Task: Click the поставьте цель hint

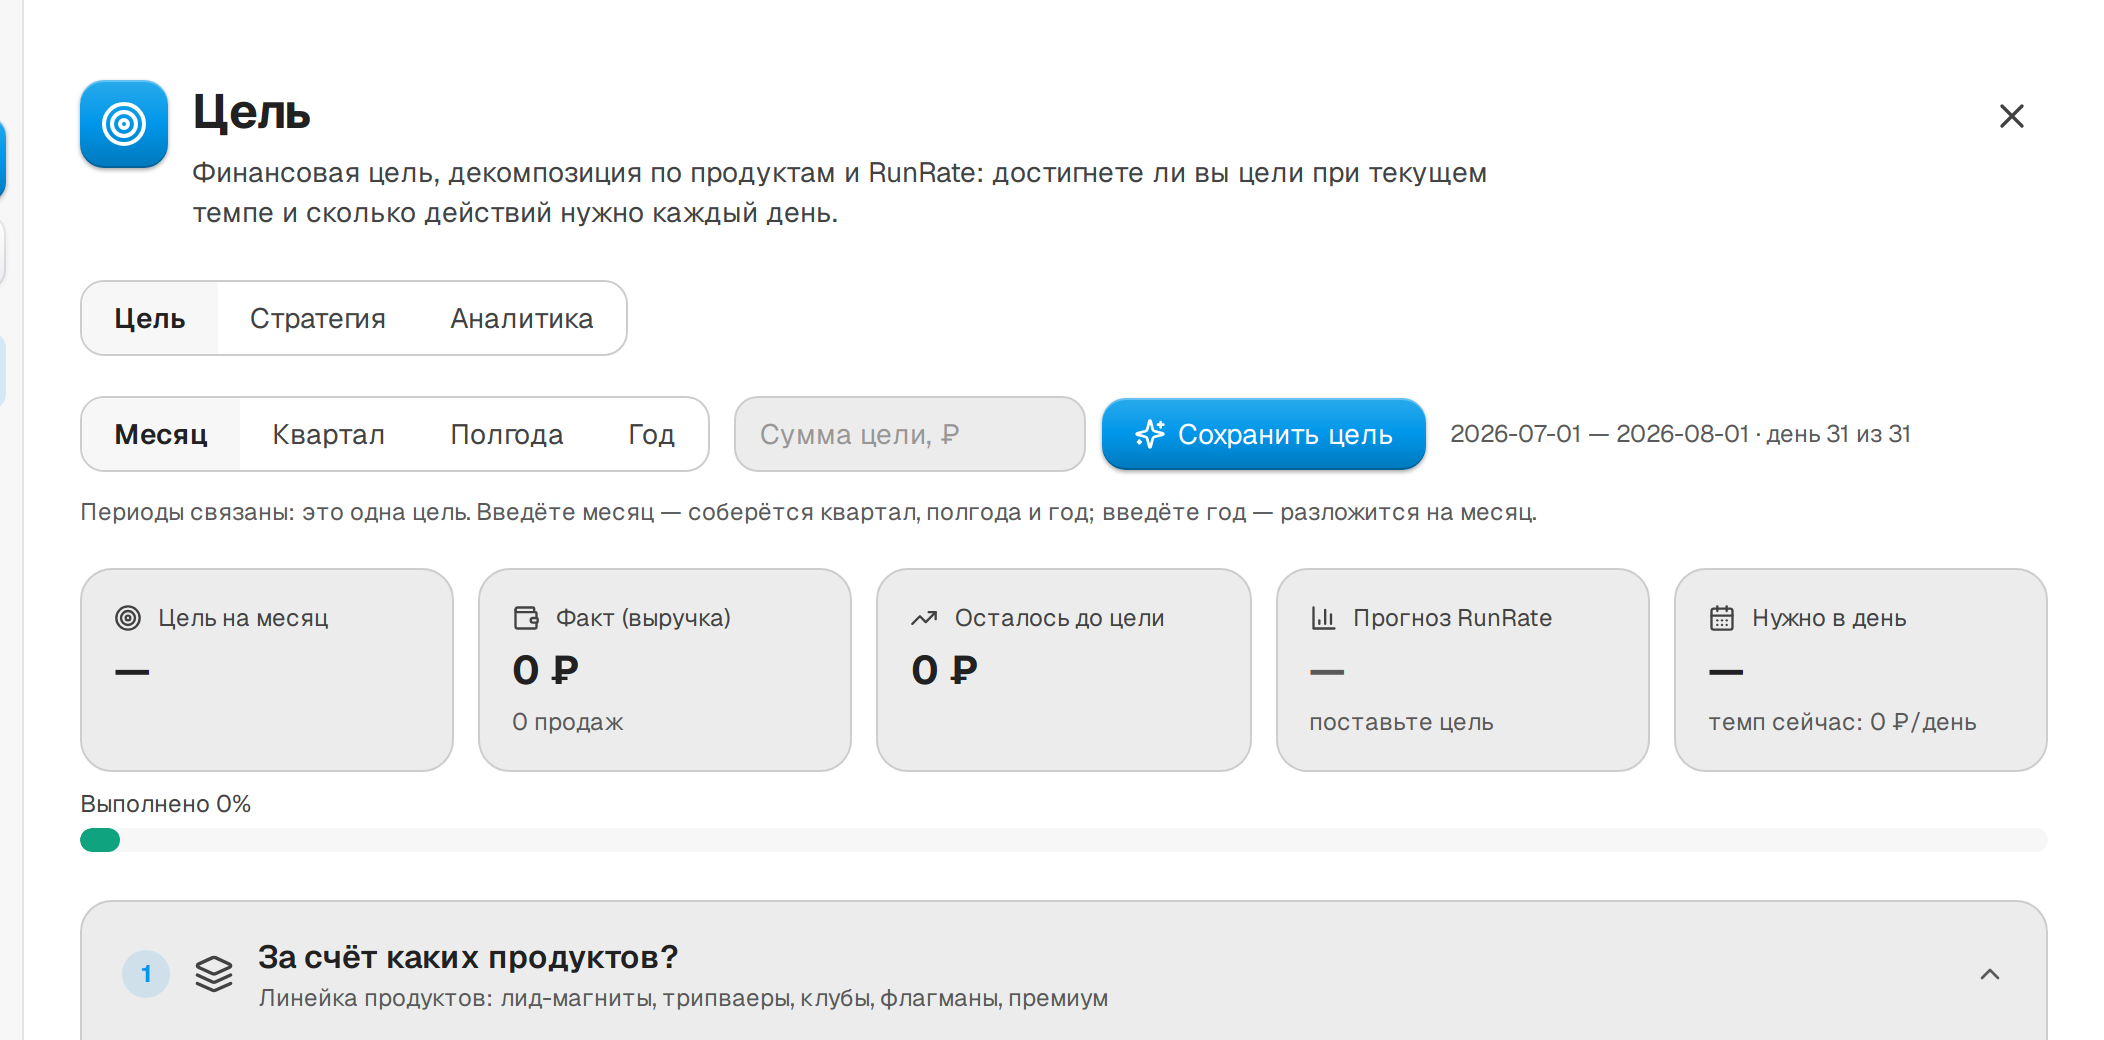Action: (x=1401, y=722)
